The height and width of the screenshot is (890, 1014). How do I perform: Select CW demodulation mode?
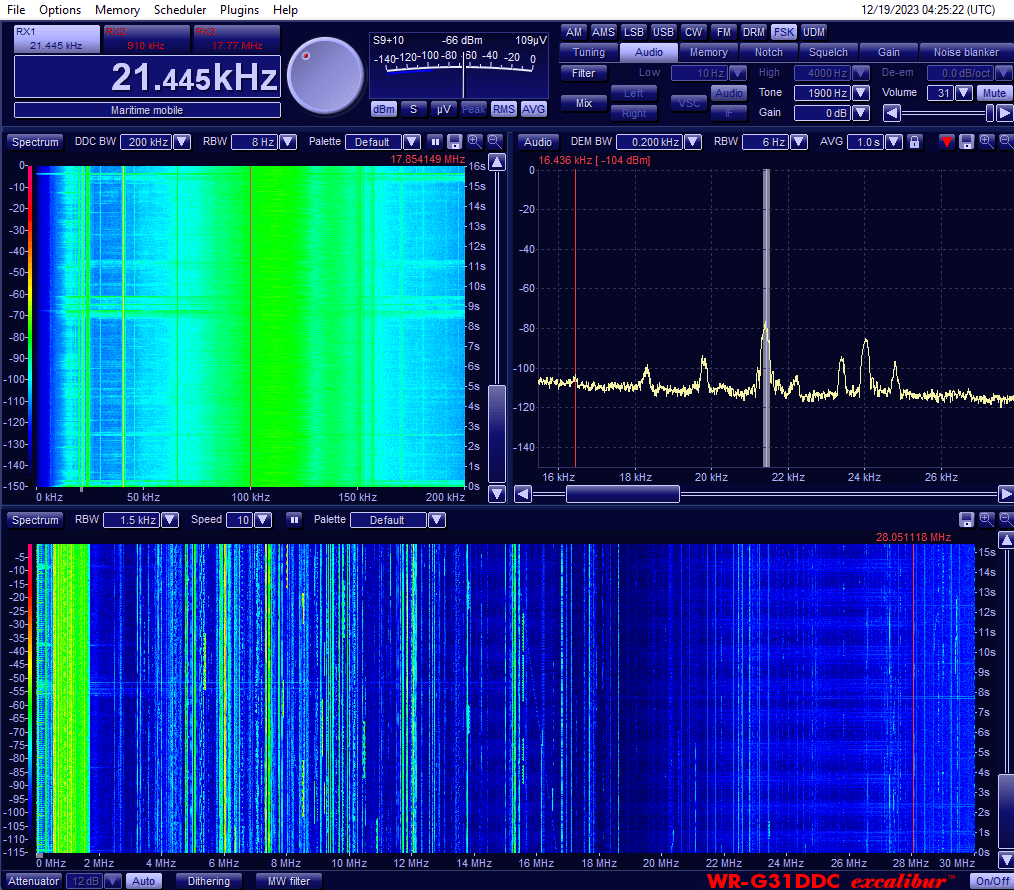(693, 32)
